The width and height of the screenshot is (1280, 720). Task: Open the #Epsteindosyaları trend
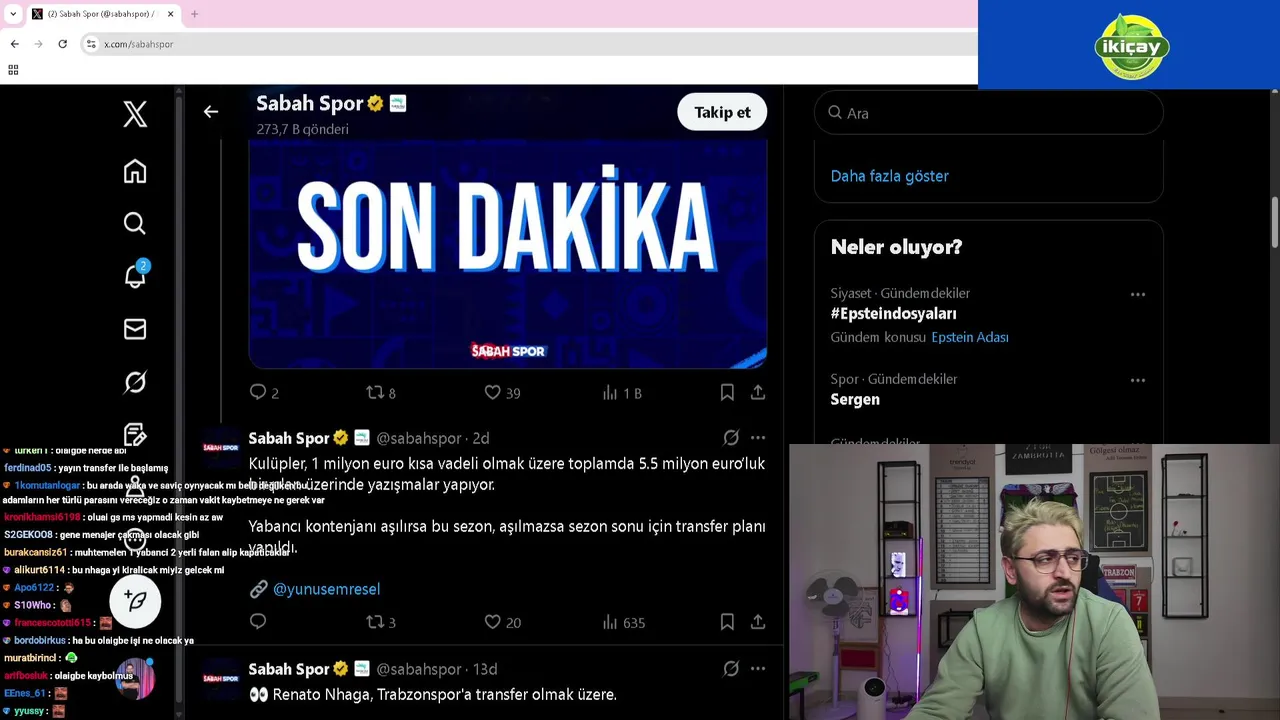point(893,314)
